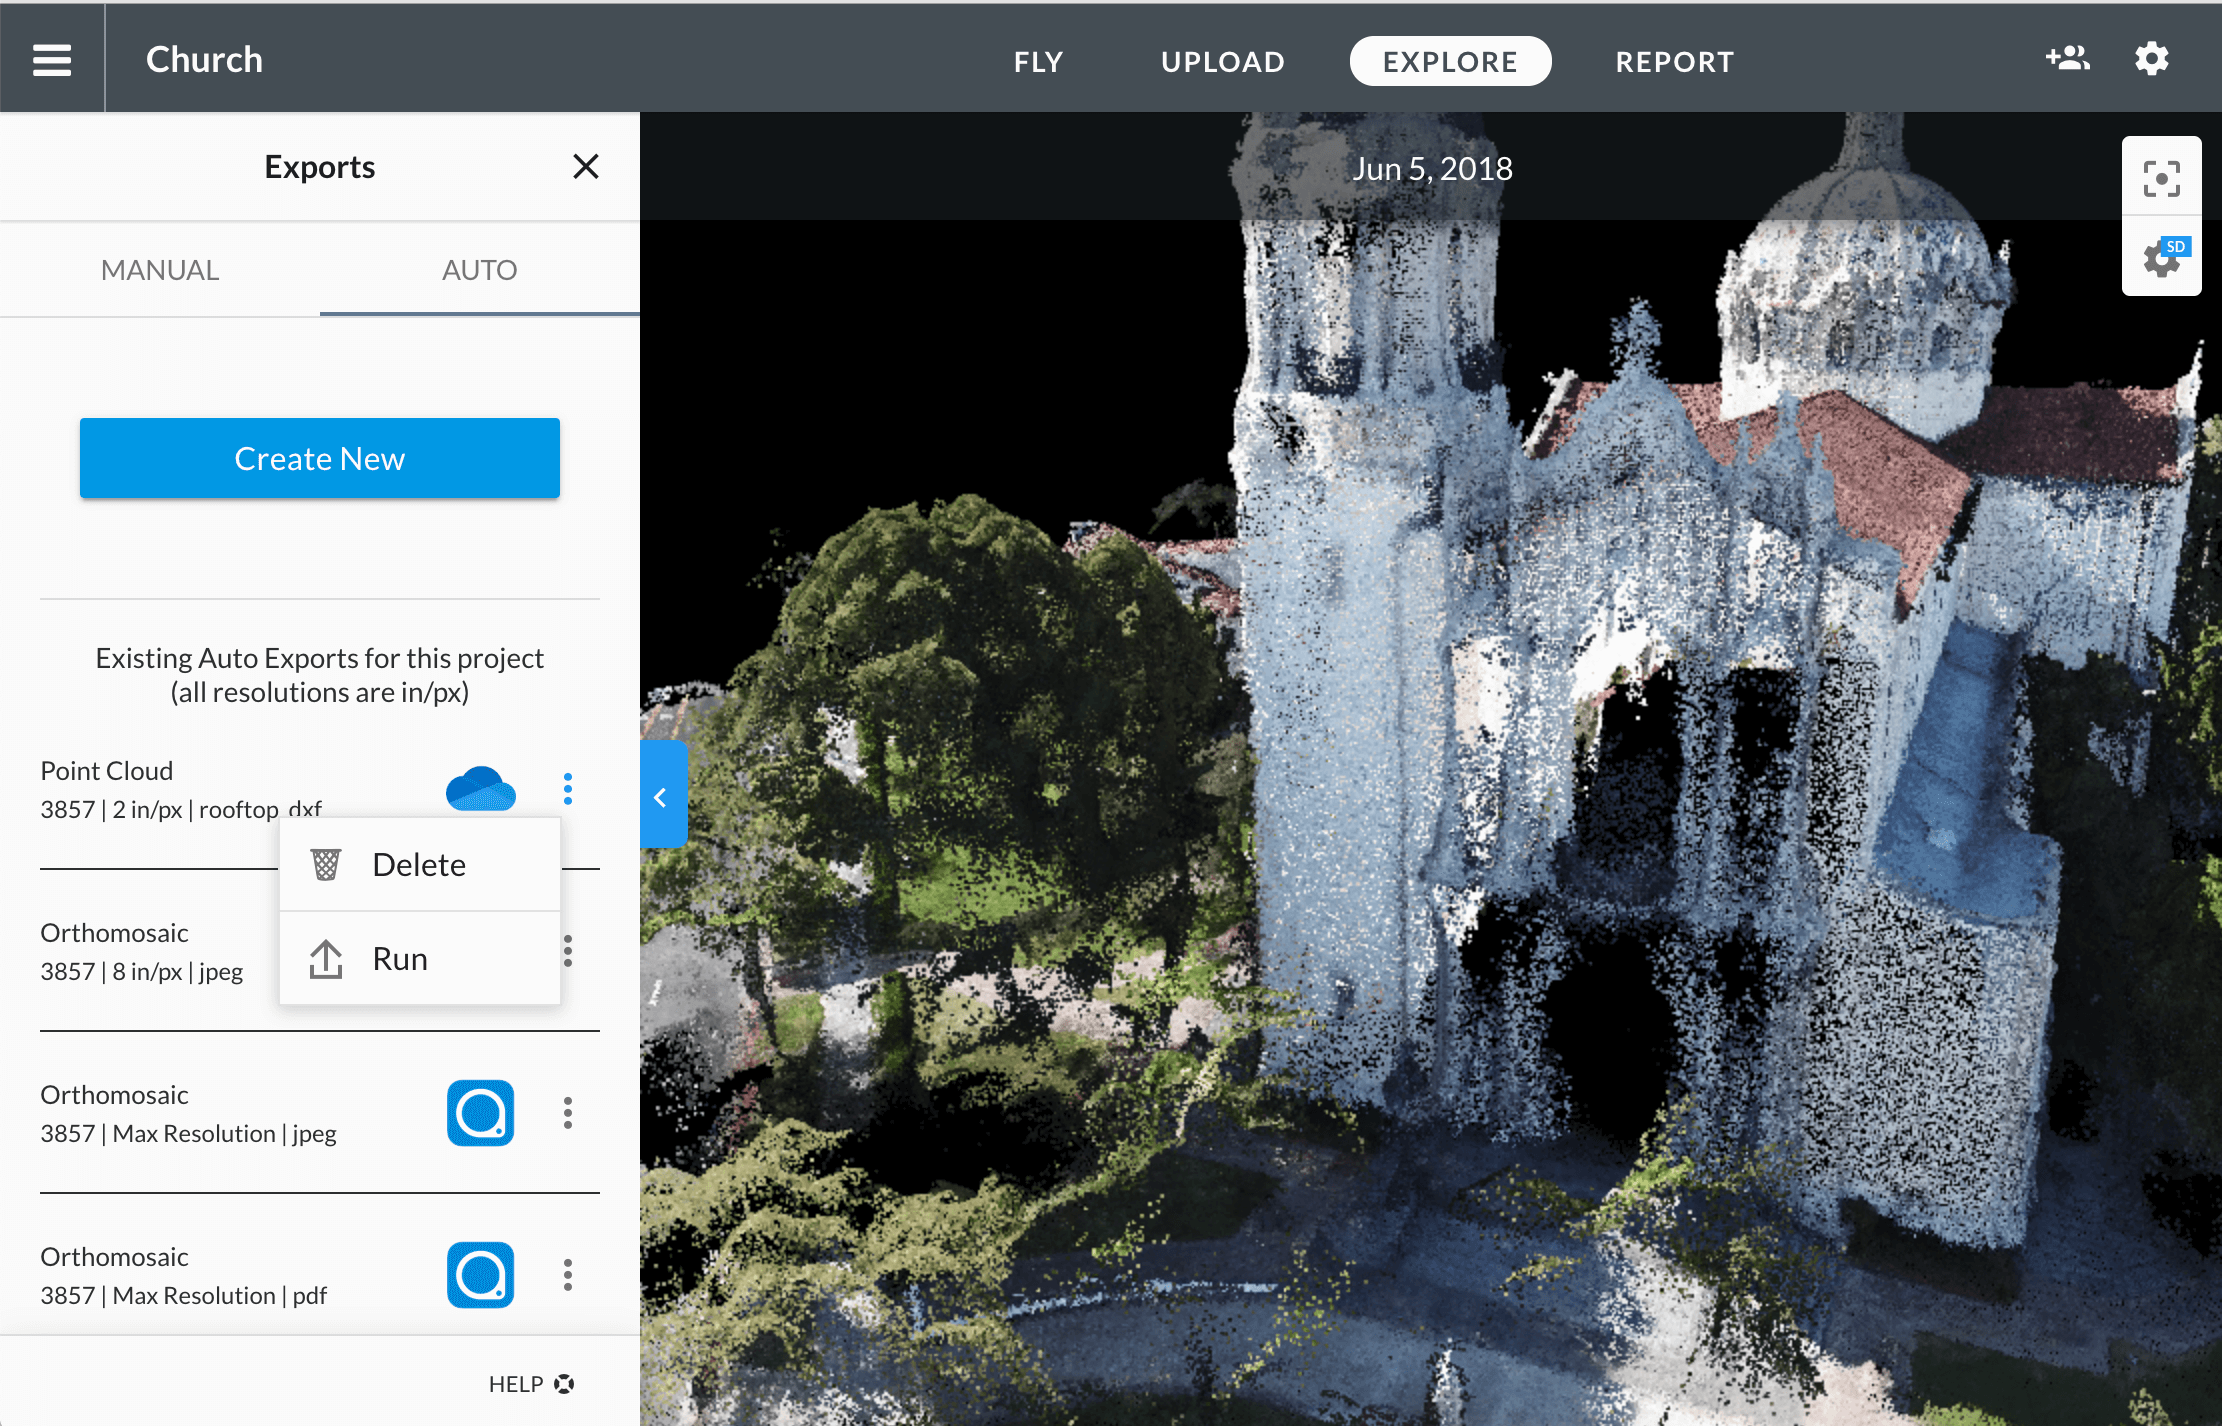Click the recenter view icon
Screen dimensions: 2222x1426
[2162, 179]
